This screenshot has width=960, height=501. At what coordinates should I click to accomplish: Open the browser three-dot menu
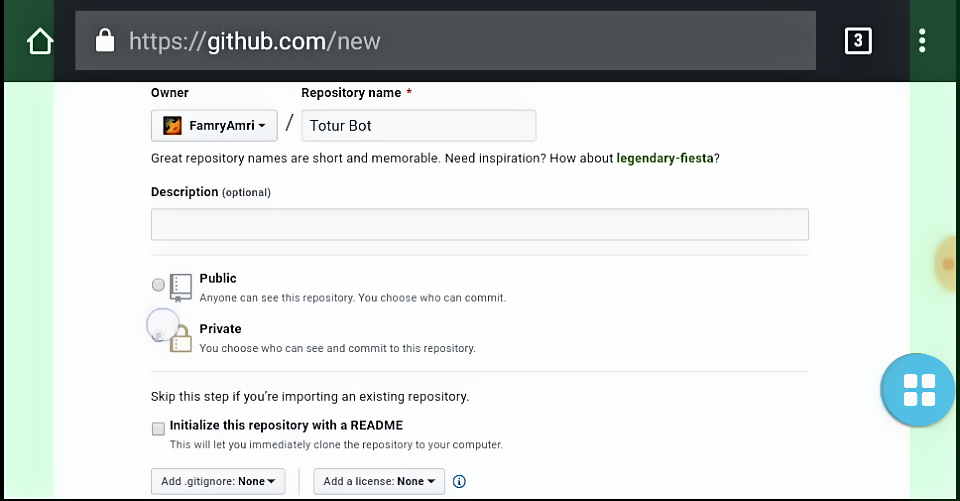click(922, 41)
